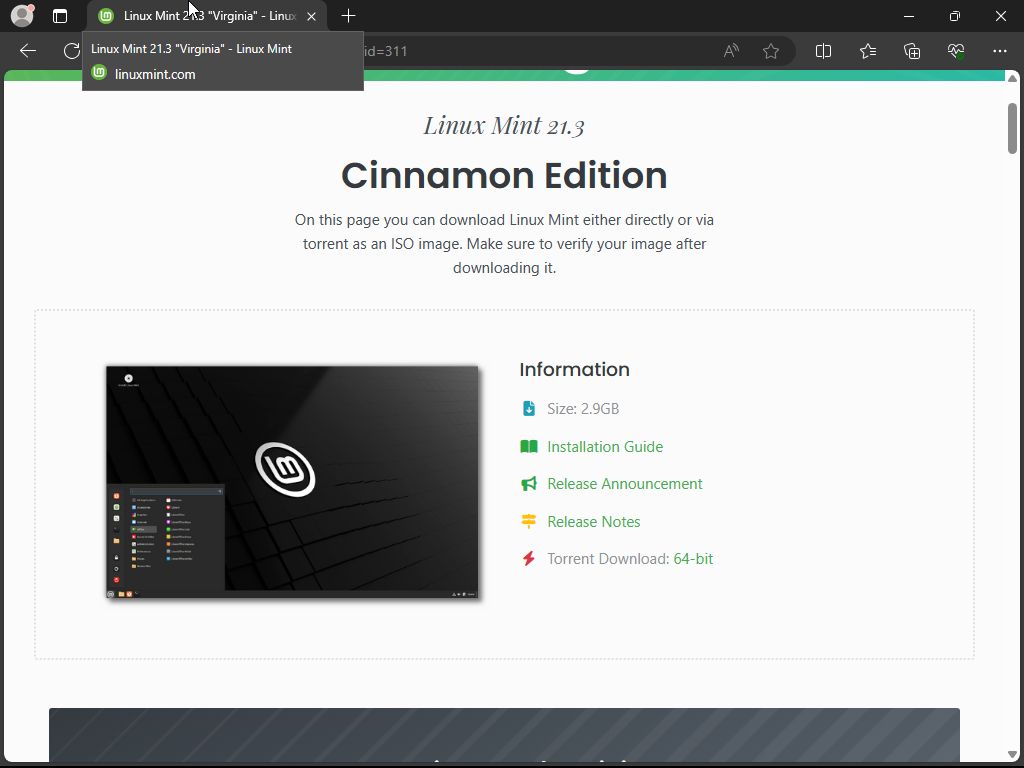Image resolution: width=1024 pixels, height=768 pixels.
Task: Open Settings and more ellipsis menu
Action: coord(999,51)
